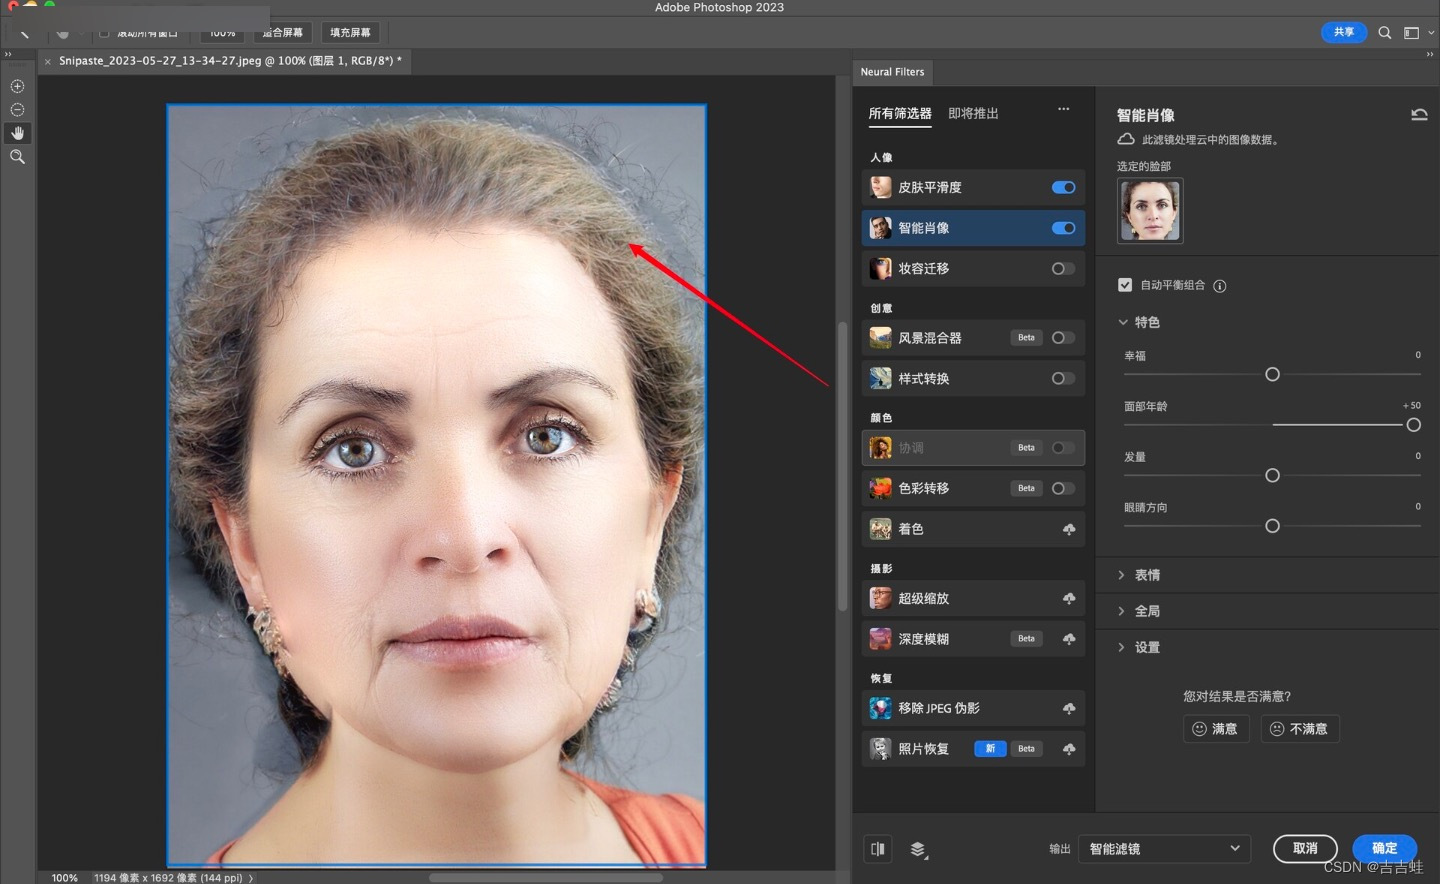The height and width of the screenshot is (884, 1440).
Task: Click the status bar info arrow
Action: [251, 878]
